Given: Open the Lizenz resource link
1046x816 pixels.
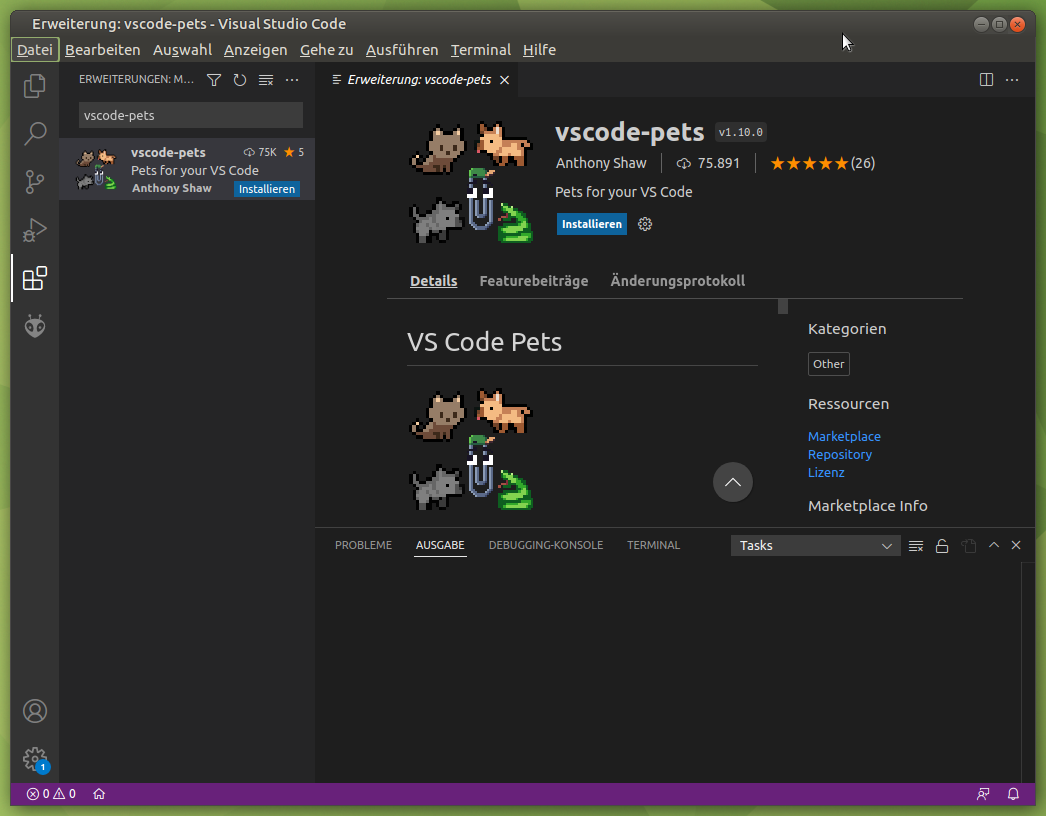Looking at the screenshot, I should point(826,472).
